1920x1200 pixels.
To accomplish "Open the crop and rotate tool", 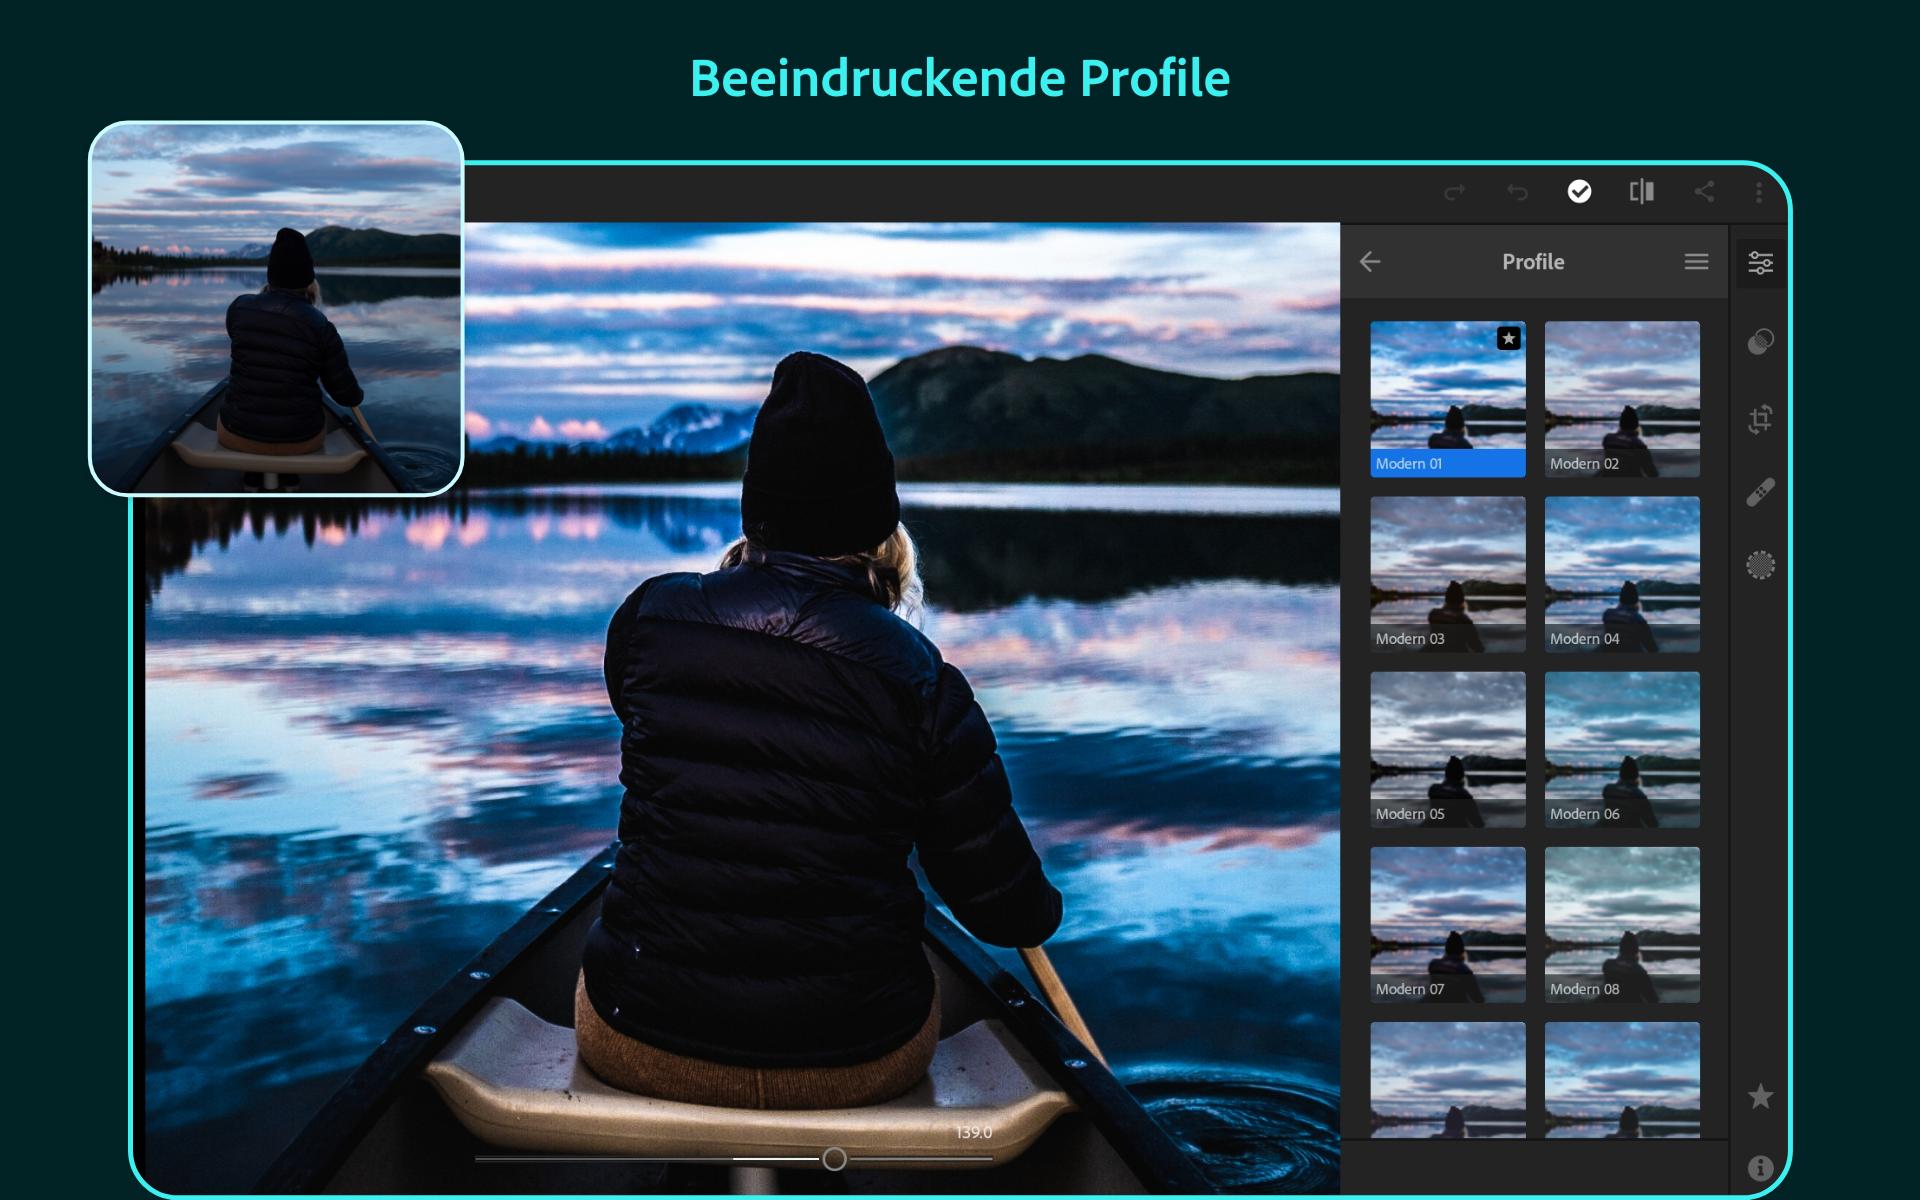I will point(1762,419).
